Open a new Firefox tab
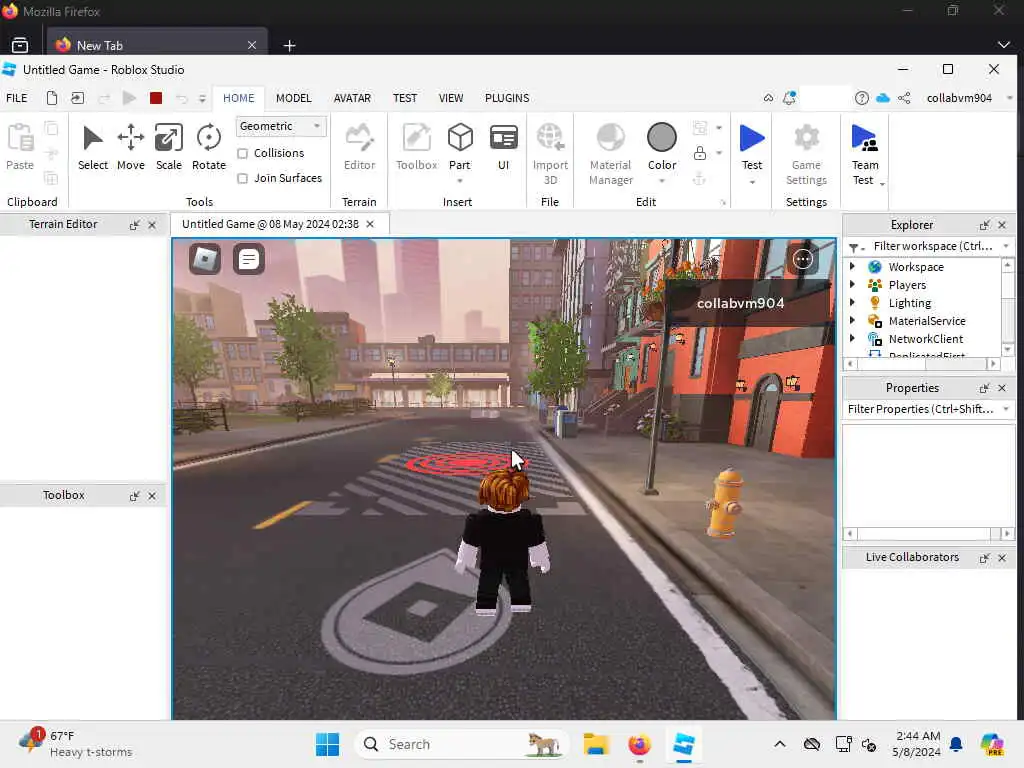This screenshot has height=768, width=1024. [x=289, y=45]
